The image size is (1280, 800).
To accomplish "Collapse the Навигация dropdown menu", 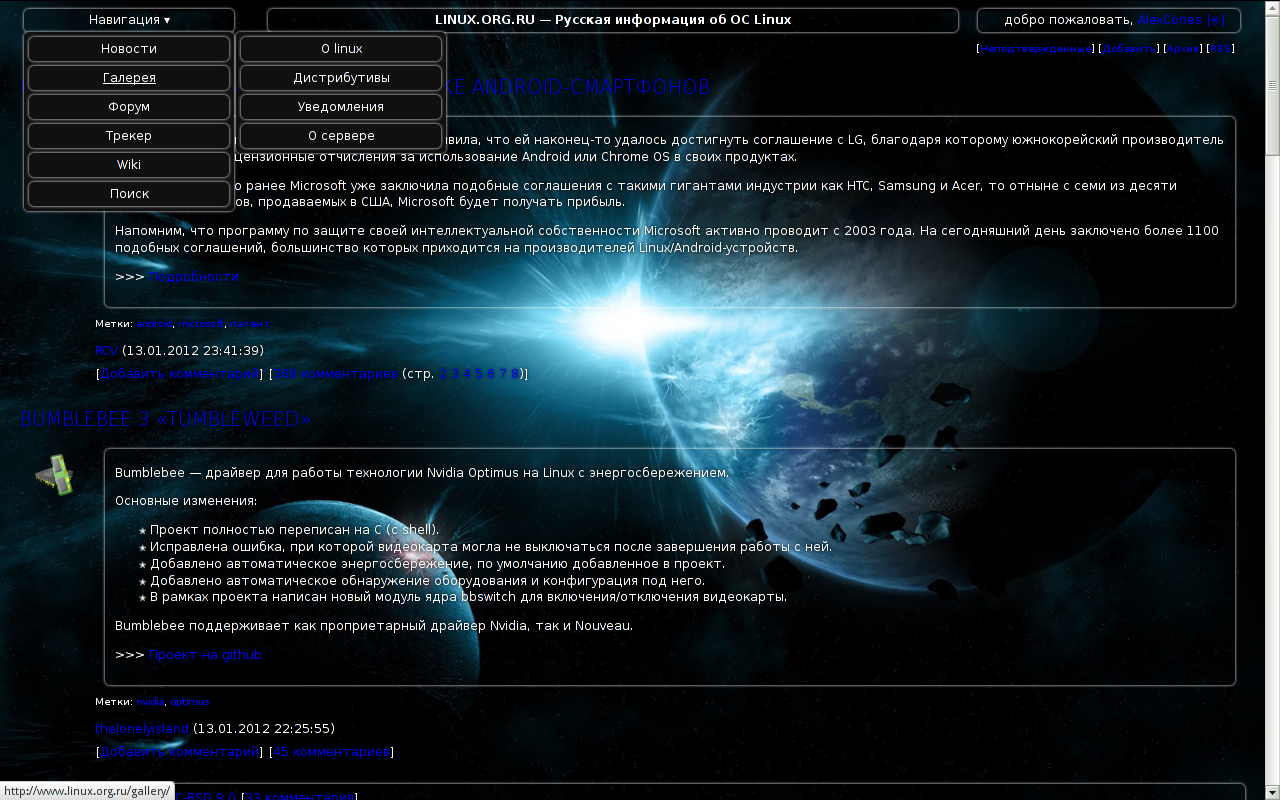I will point(129,20).
